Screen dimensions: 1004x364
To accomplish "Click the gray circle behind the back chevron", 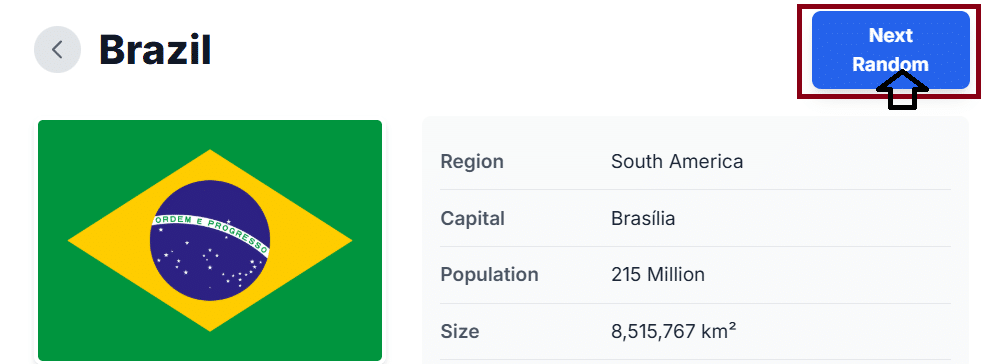I will pyautogui.click(x=57, y=49).
